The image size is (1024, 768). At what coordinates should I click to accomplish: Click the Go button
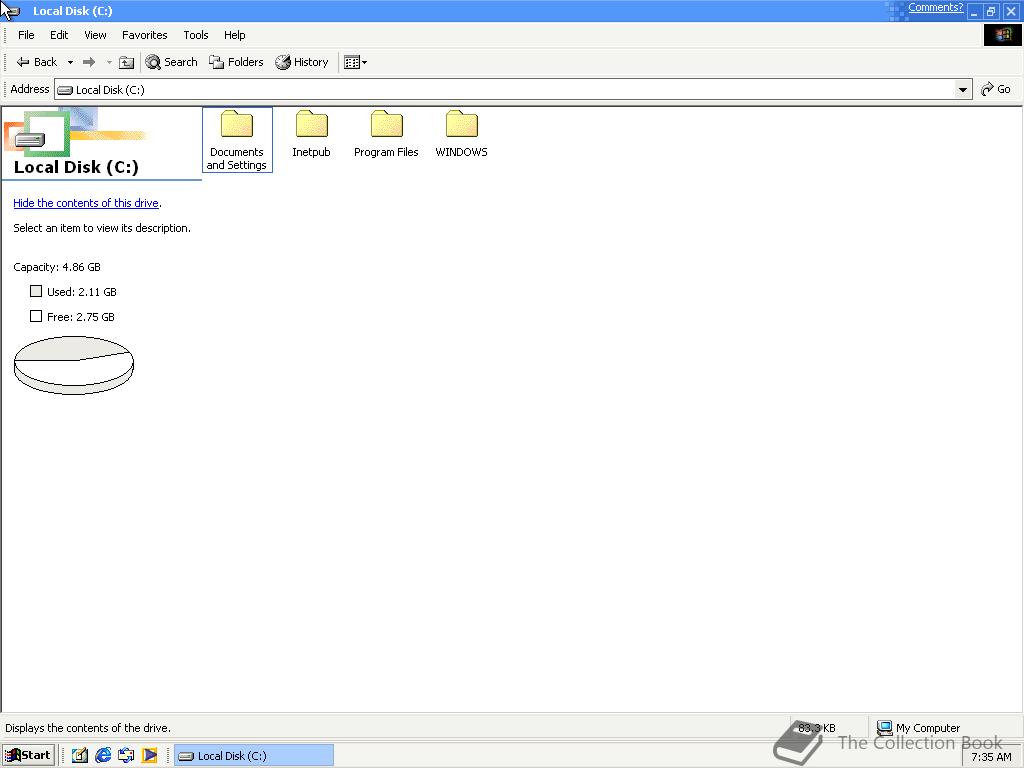pyautogui.click(x=996, y=89)
